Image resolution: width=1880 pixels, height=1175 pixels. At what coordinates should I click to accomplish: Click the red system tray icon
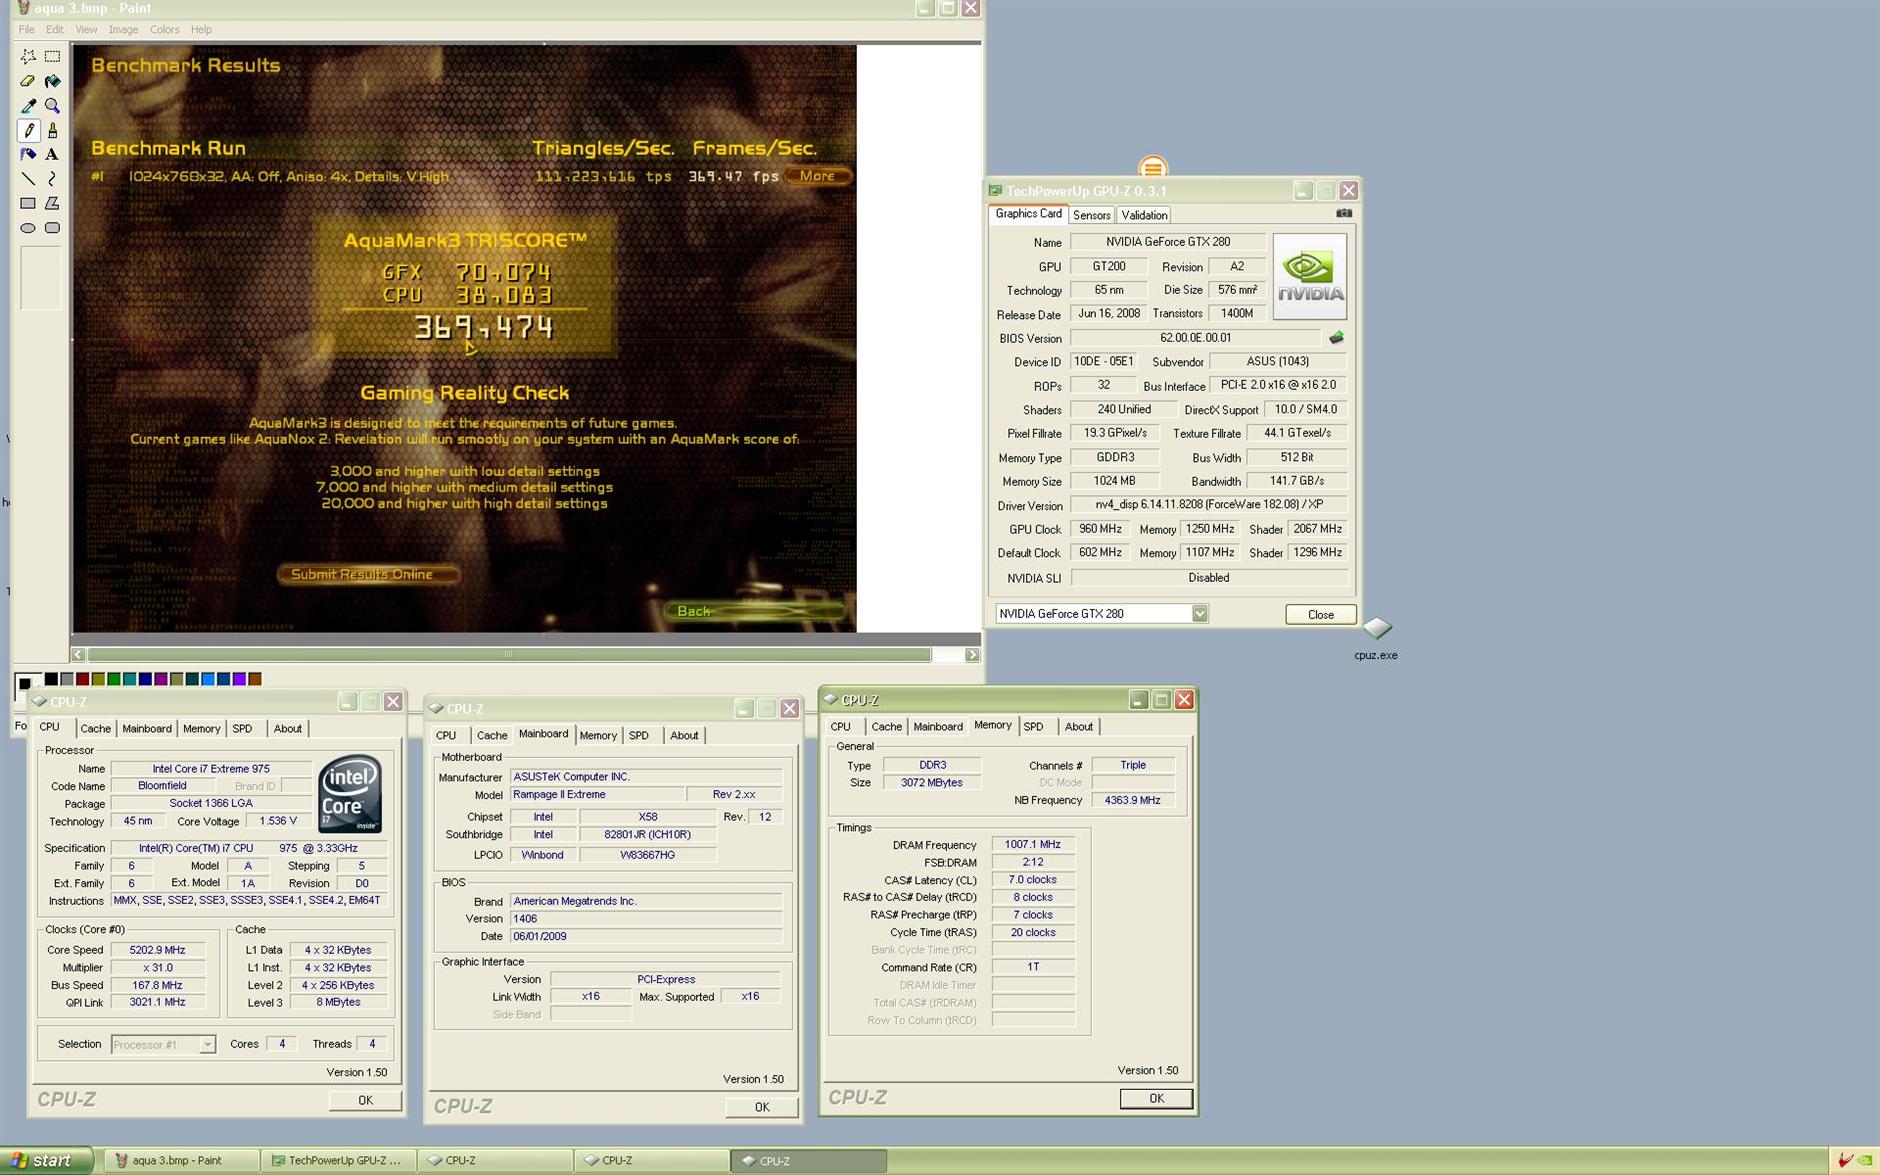[1845, 1160]
